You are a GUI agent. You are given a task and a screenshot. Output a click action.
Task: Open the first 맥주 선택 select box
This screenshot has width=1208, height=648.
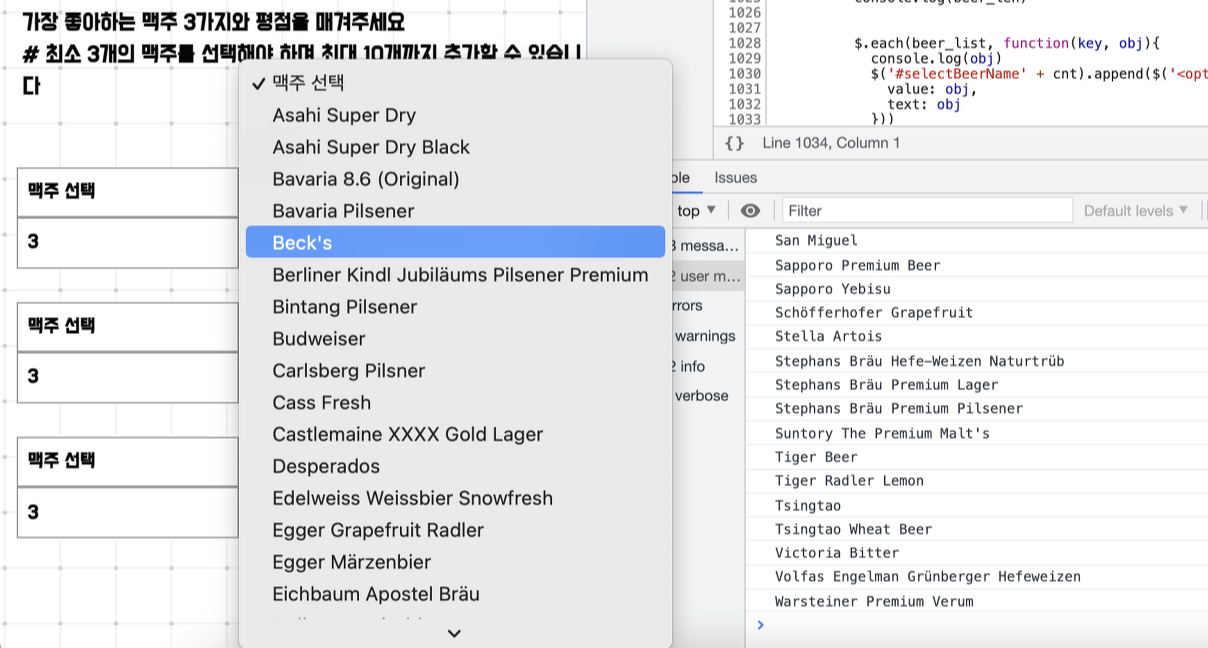[x=128, y=191]
